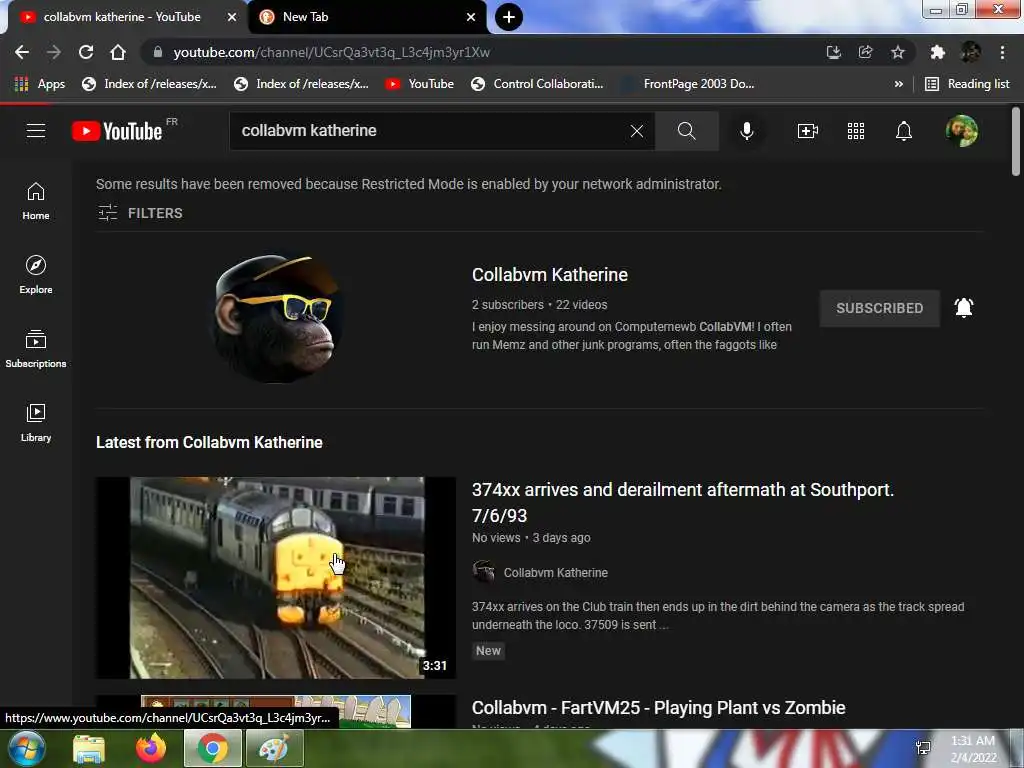Image resolution: width=1024 pixels, height=768 pixels.
Task: Open the 'FrontPage 2003 Do...' bookmark
Action: coord(688,84)
